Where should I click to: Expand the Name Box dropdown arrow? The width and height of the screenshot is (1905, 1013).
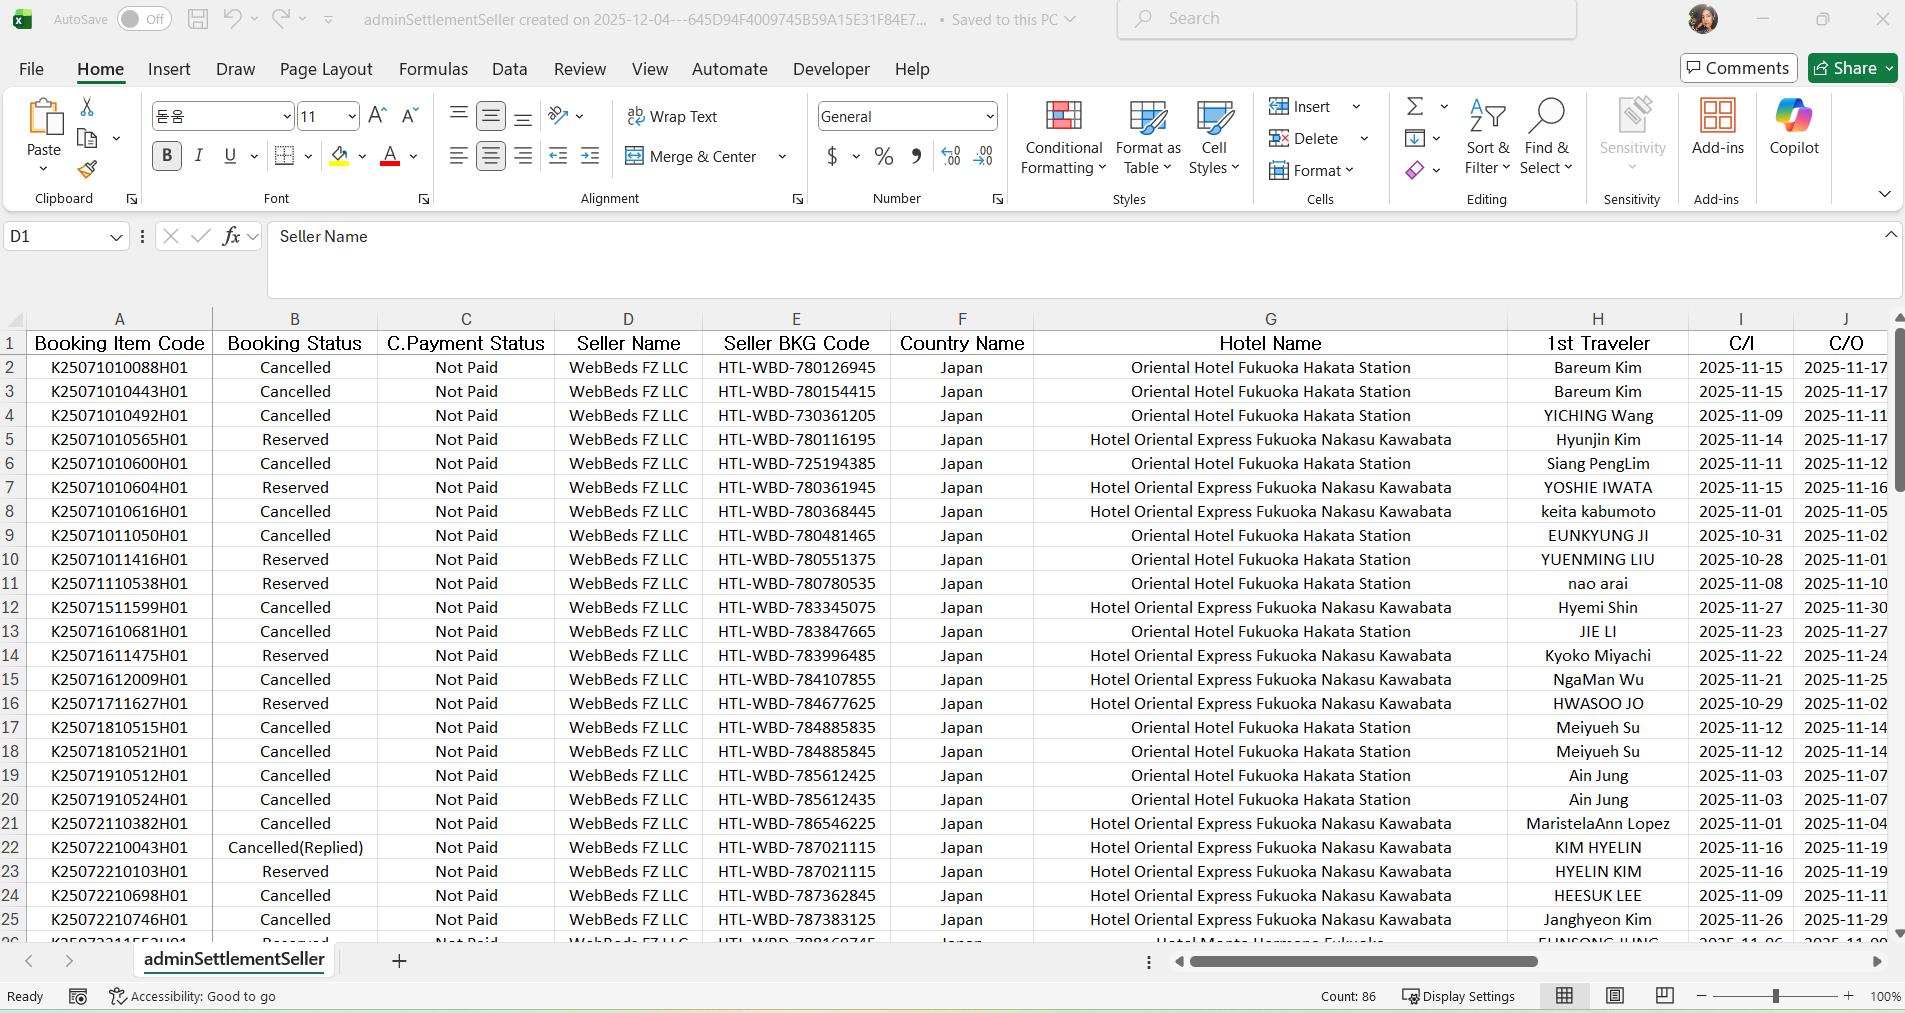point(116,237)
